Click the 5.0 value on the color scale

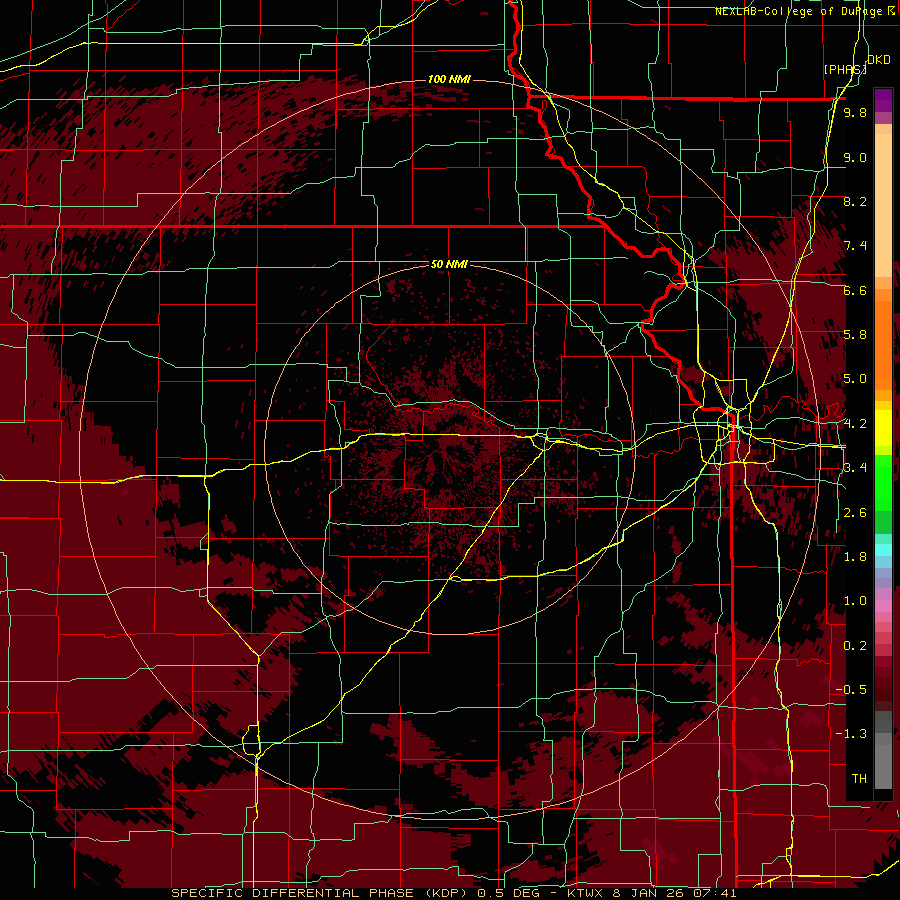855,379
